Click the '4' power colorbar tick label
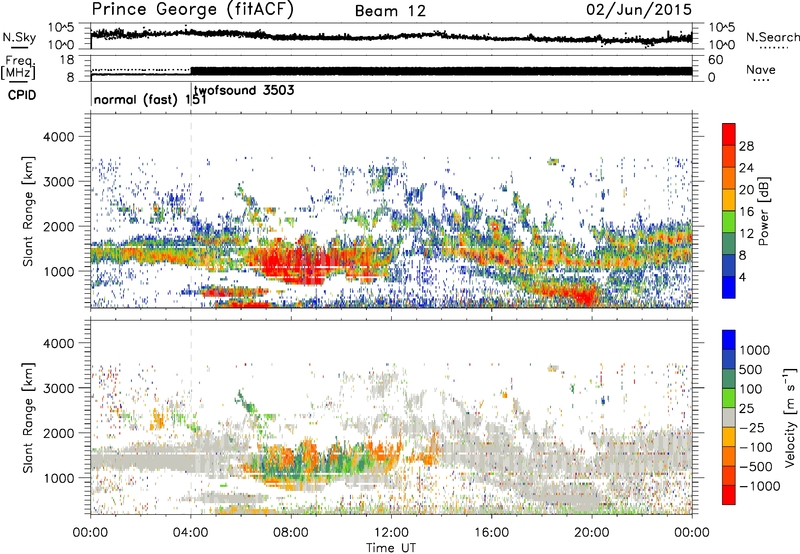 pyautogui.click(x=743, y=278)
